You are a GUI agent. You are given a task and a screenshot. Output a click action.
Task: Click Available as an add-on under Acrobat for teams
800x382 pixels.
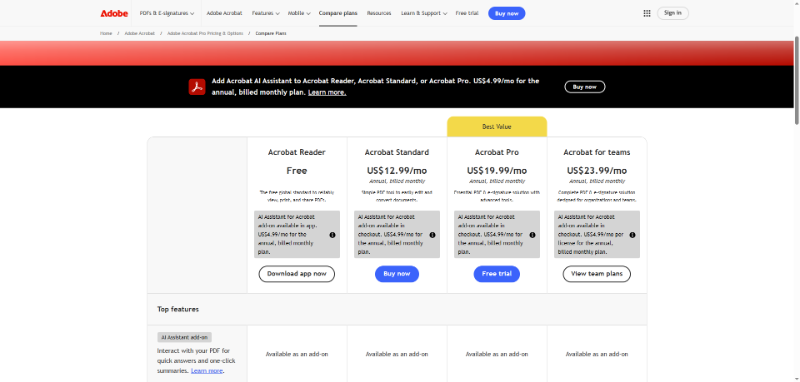(x=597, y=354)
